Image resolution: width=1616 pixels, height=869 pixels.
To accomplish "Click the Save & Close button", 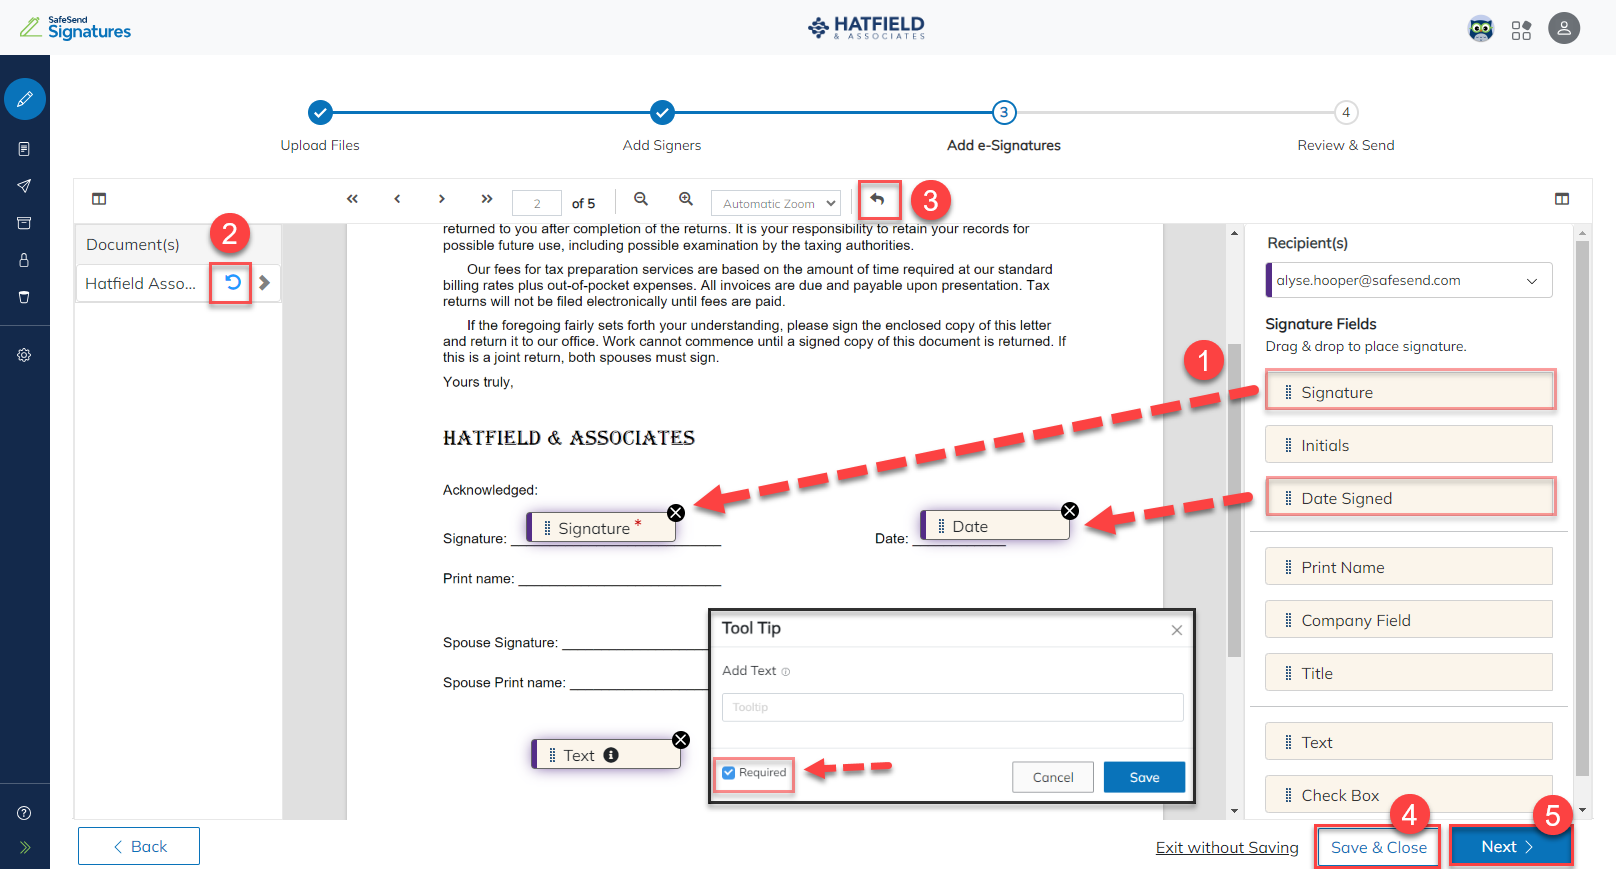I will (x=1378, y=847).
